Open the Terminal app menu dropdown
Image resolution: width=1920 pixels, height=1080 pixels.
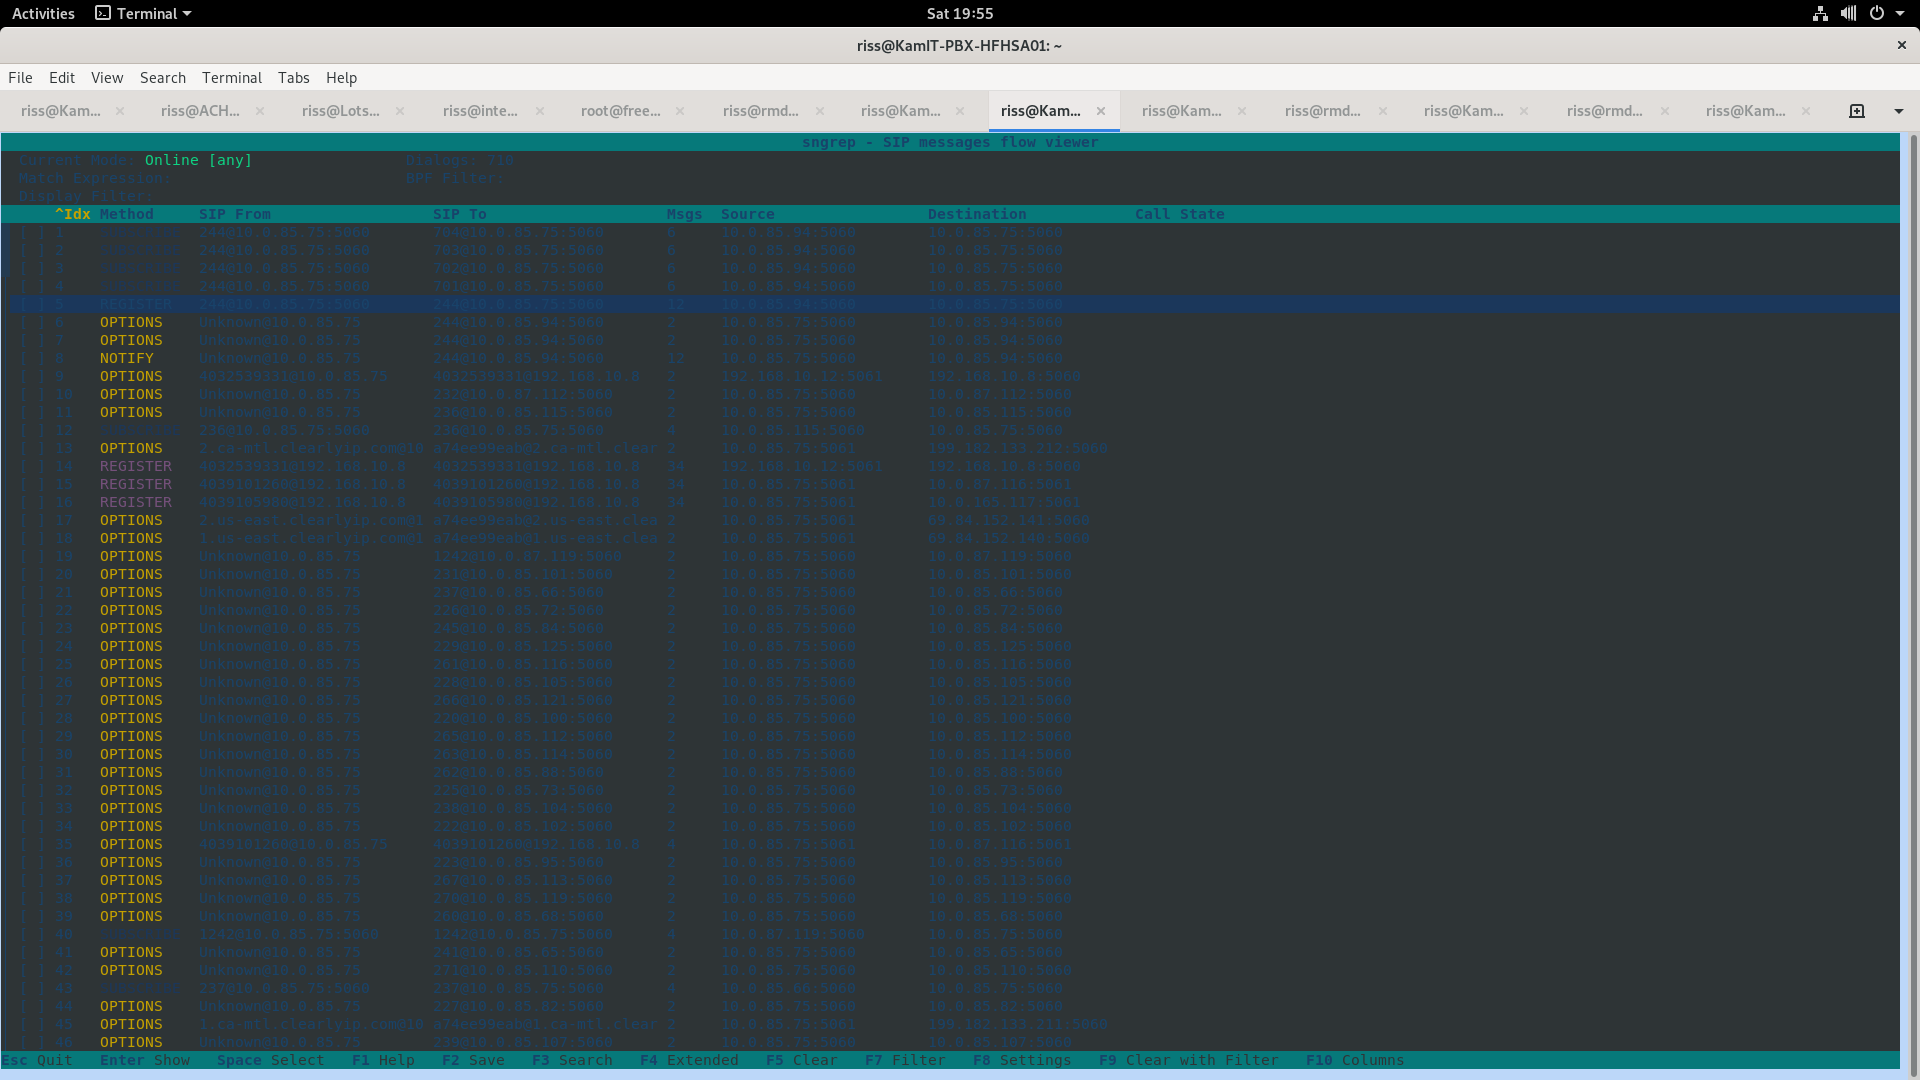tap(143, 13)
